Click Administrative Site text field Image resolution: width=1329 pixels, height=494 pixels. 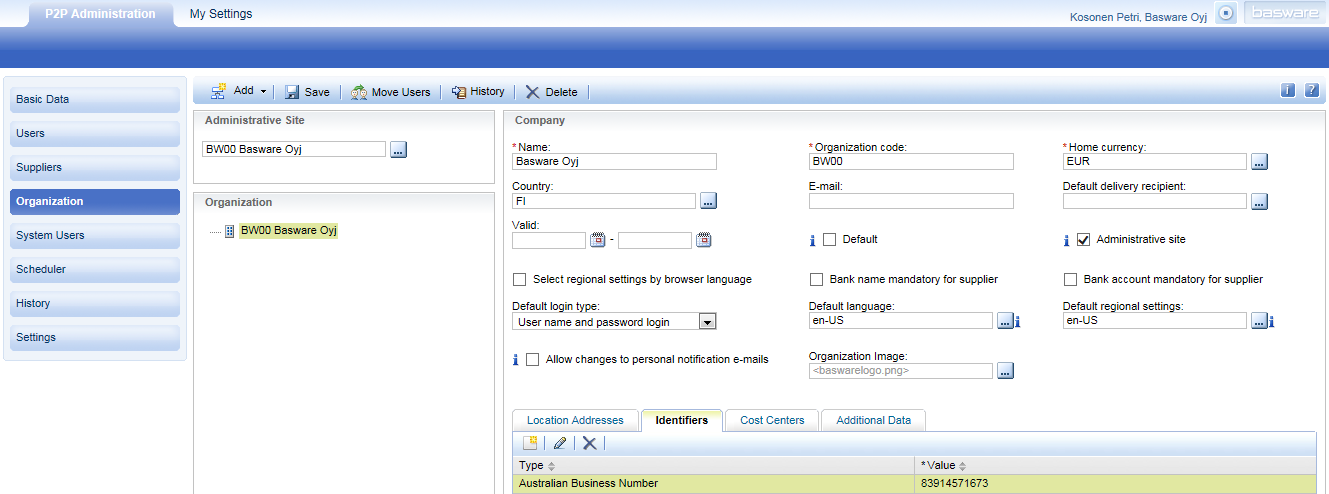[x=293, y=149]
